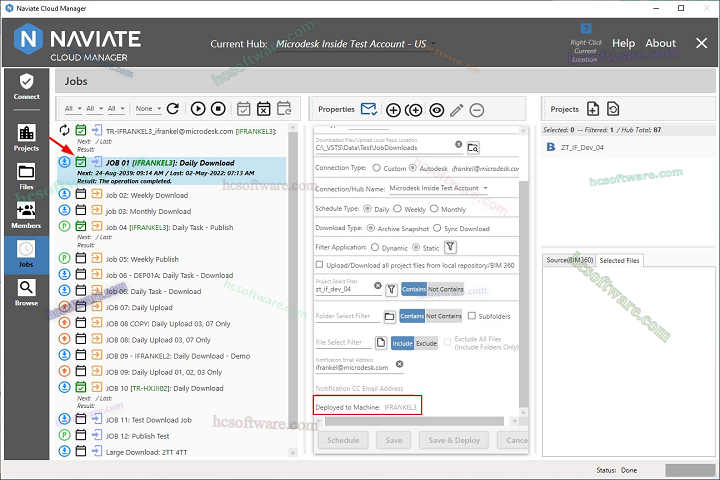720x480 pixels.
Task: Stop the running job with stop icon
Action: pyautogui.click(x=218, y=108)
